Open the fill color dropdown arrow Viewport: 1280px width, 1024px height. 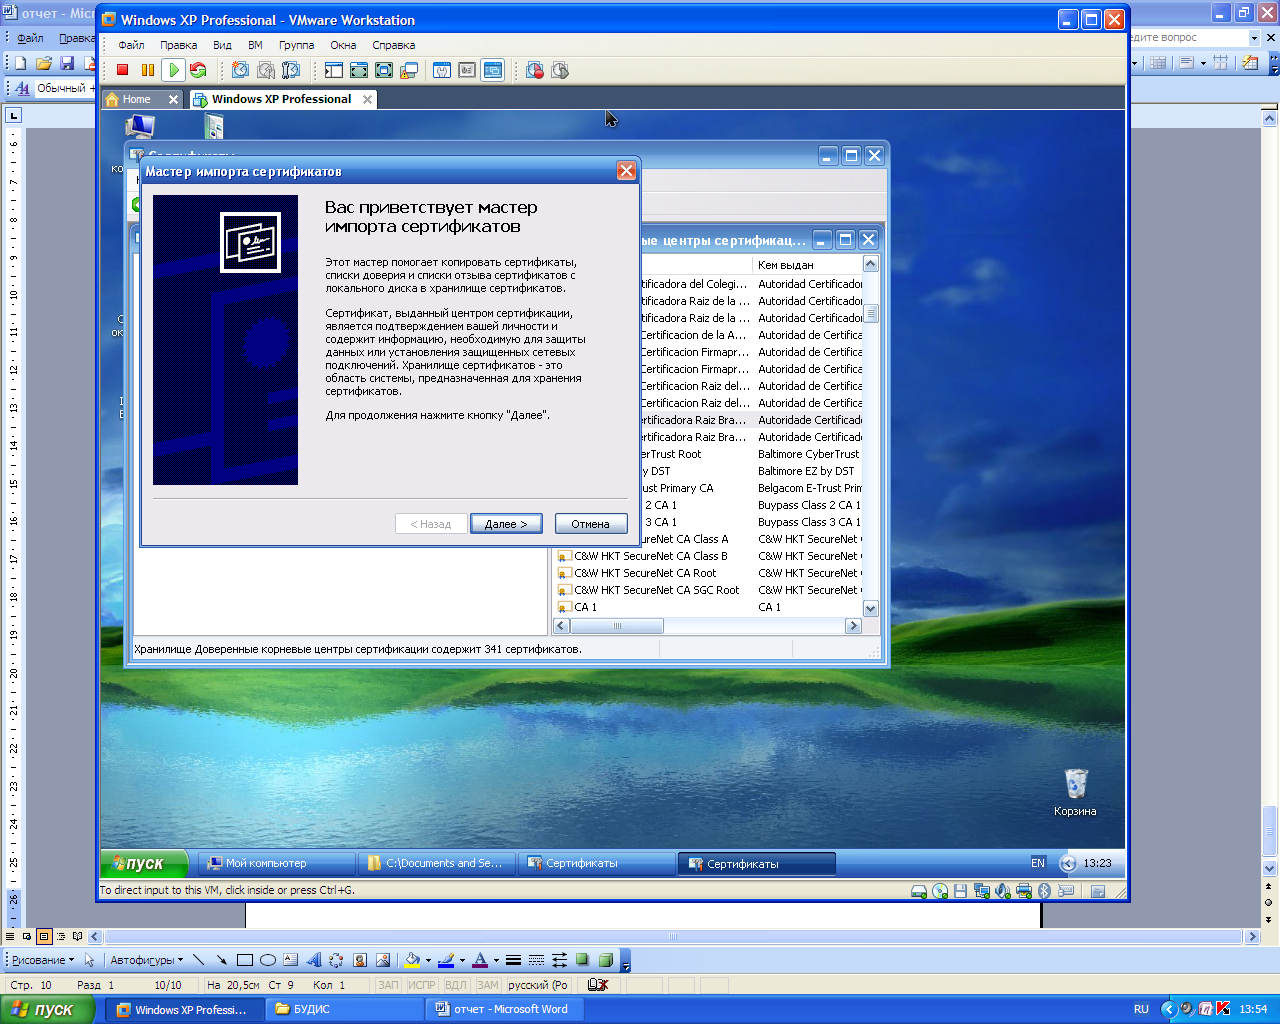(x=428, y=960)
